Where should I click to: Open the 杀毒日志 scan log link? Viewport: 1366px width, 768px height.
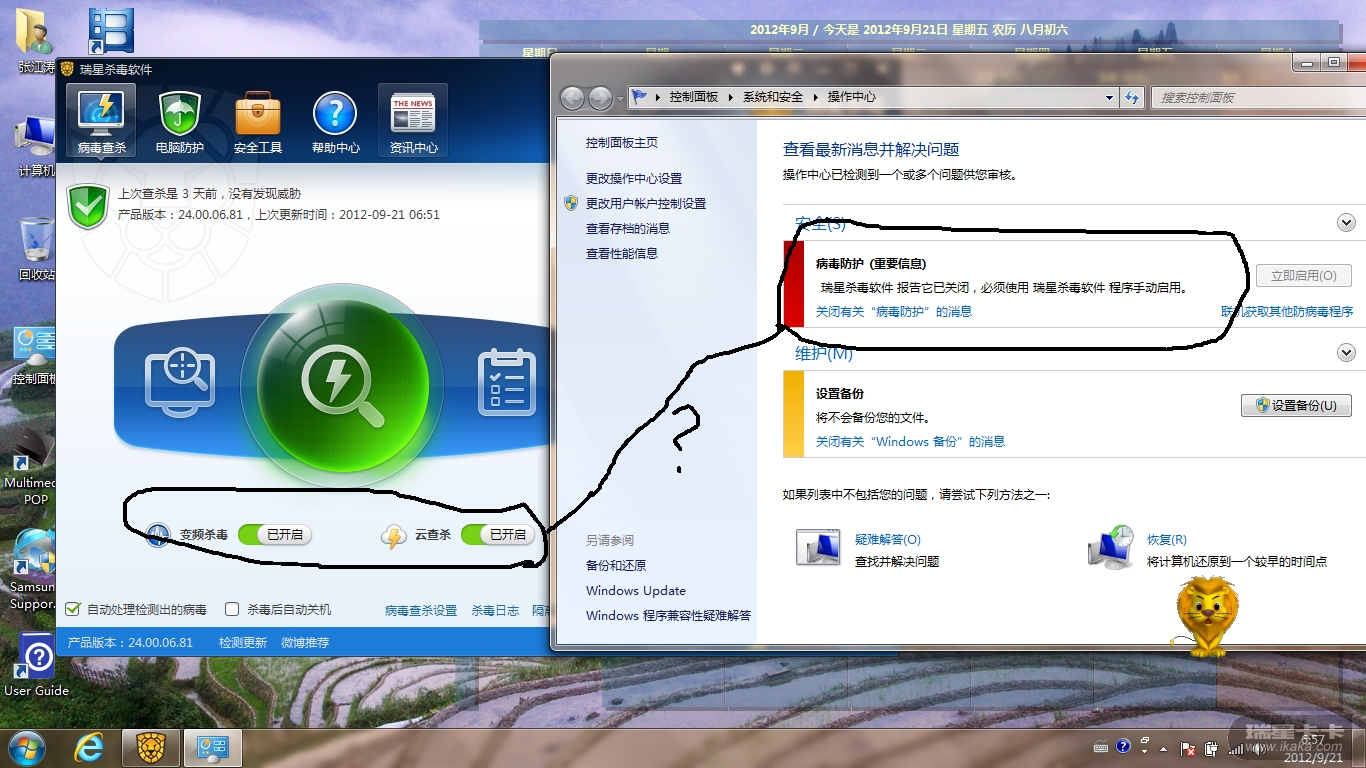click(x=495, y=610)
